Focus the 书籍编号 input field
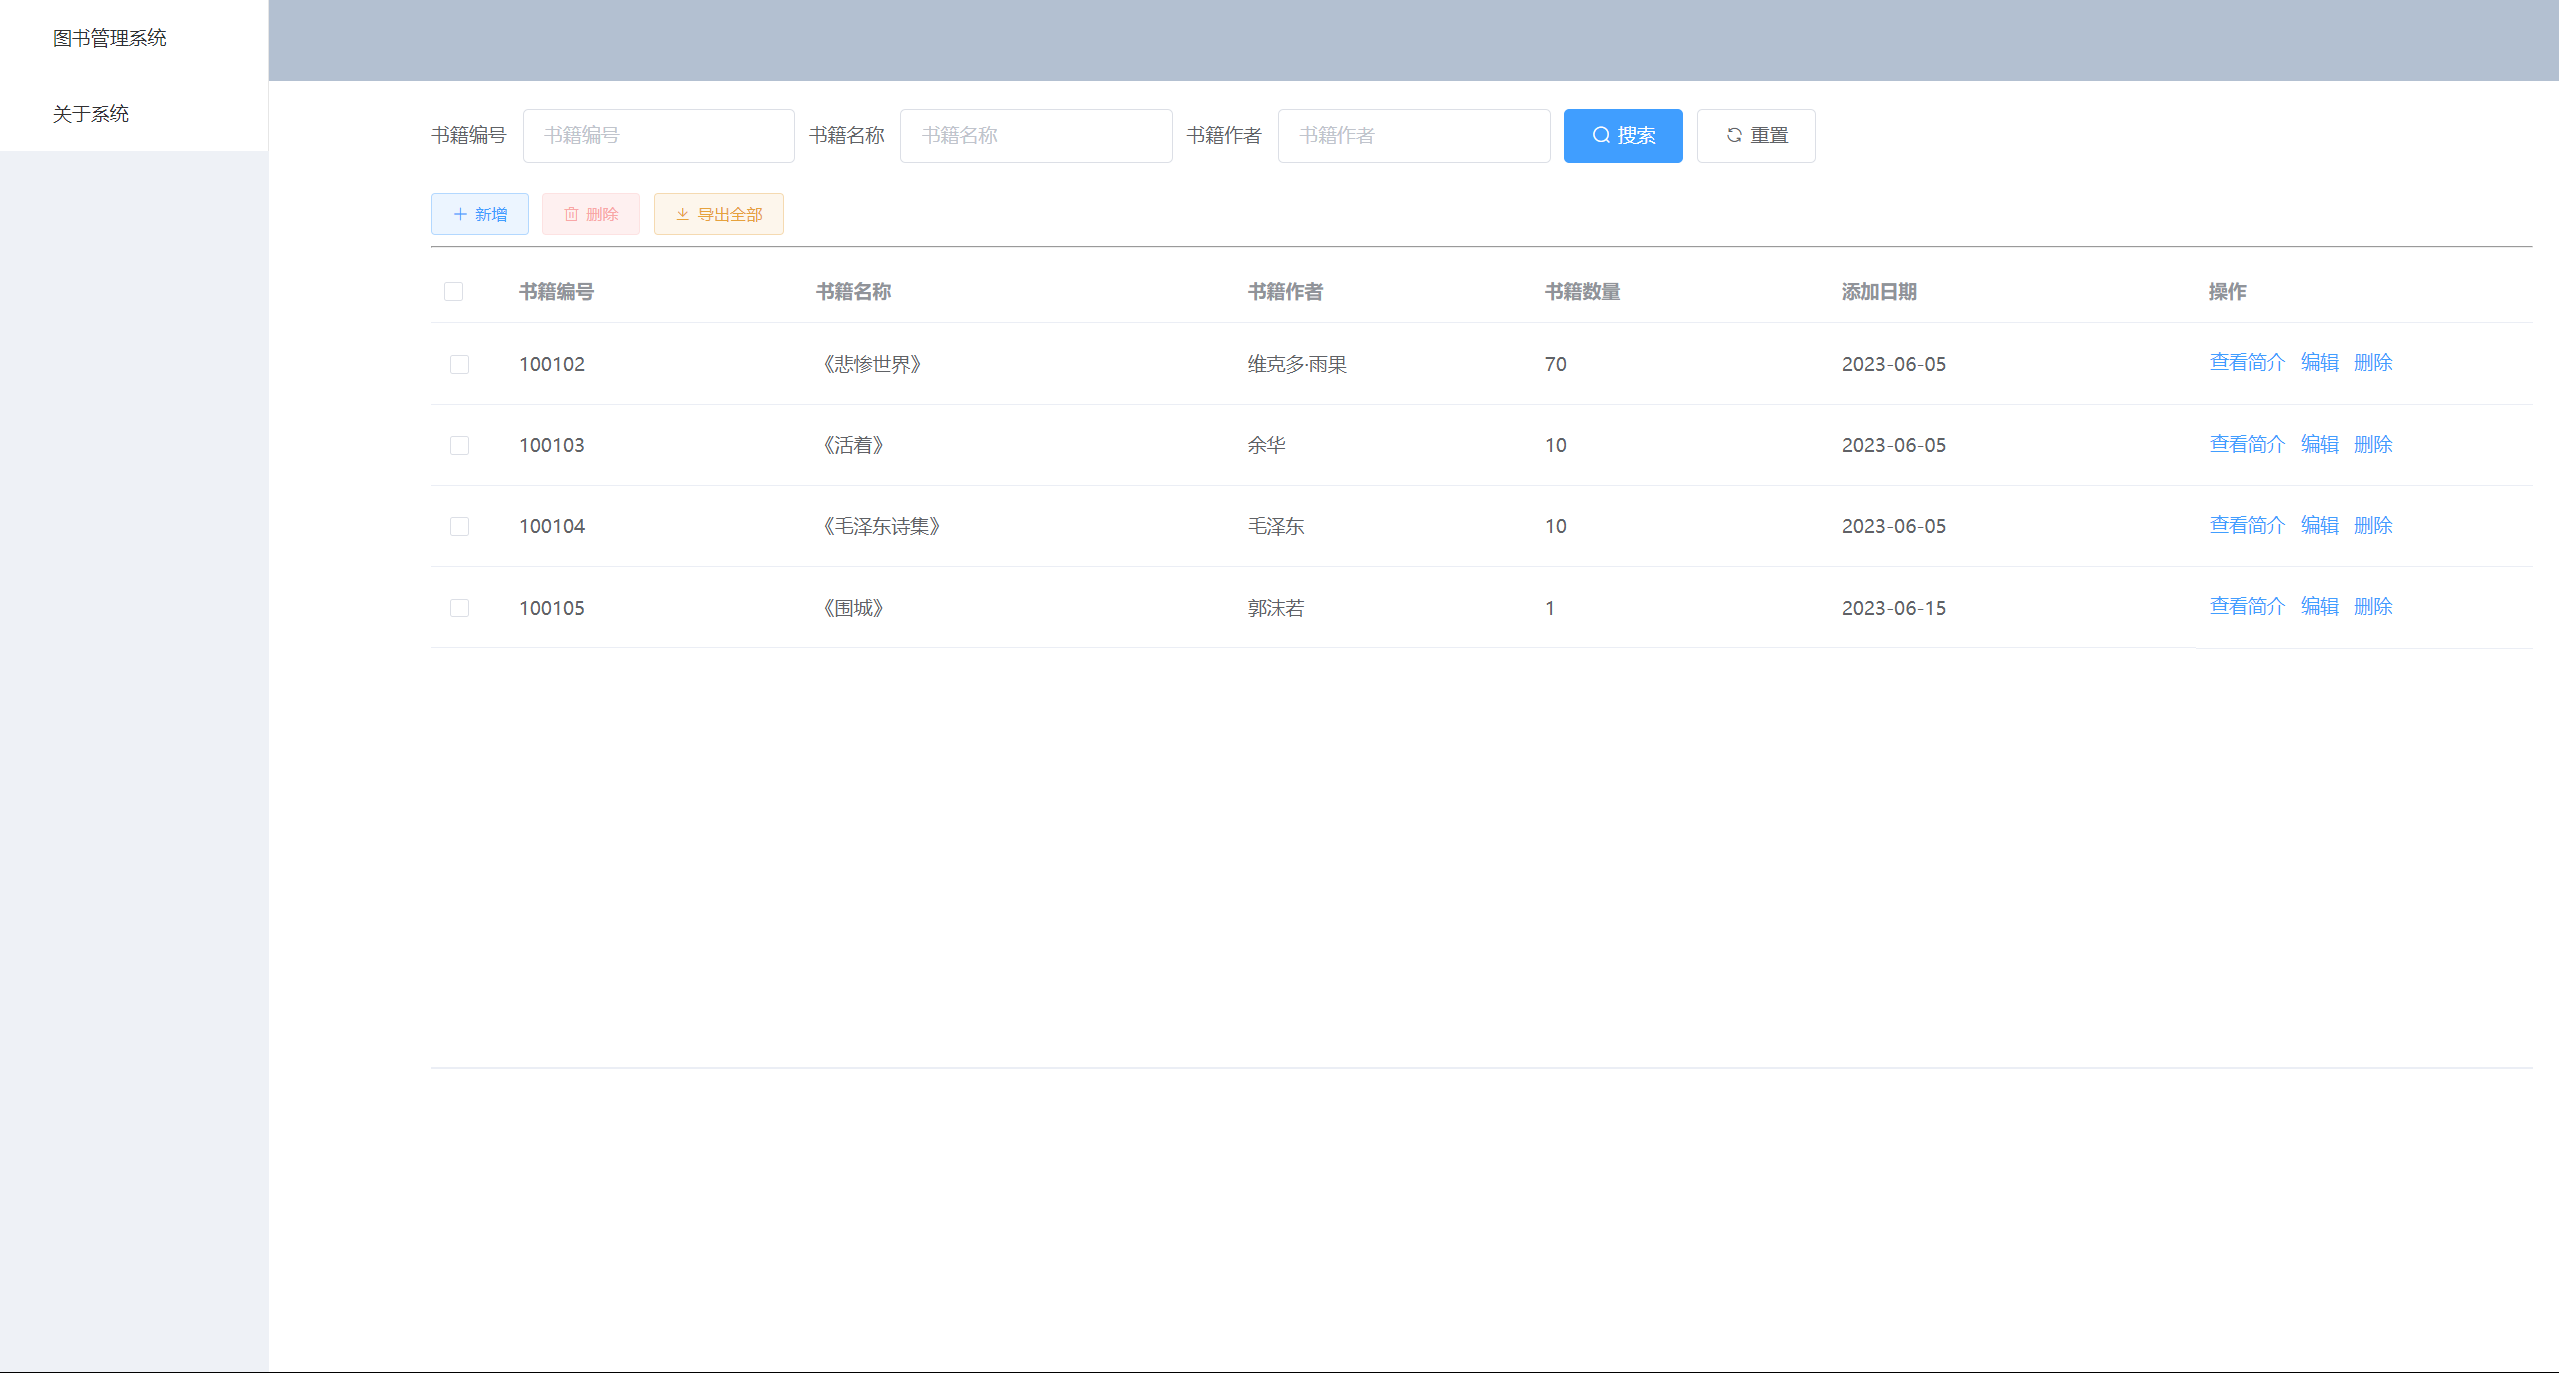 click(658, 135)
